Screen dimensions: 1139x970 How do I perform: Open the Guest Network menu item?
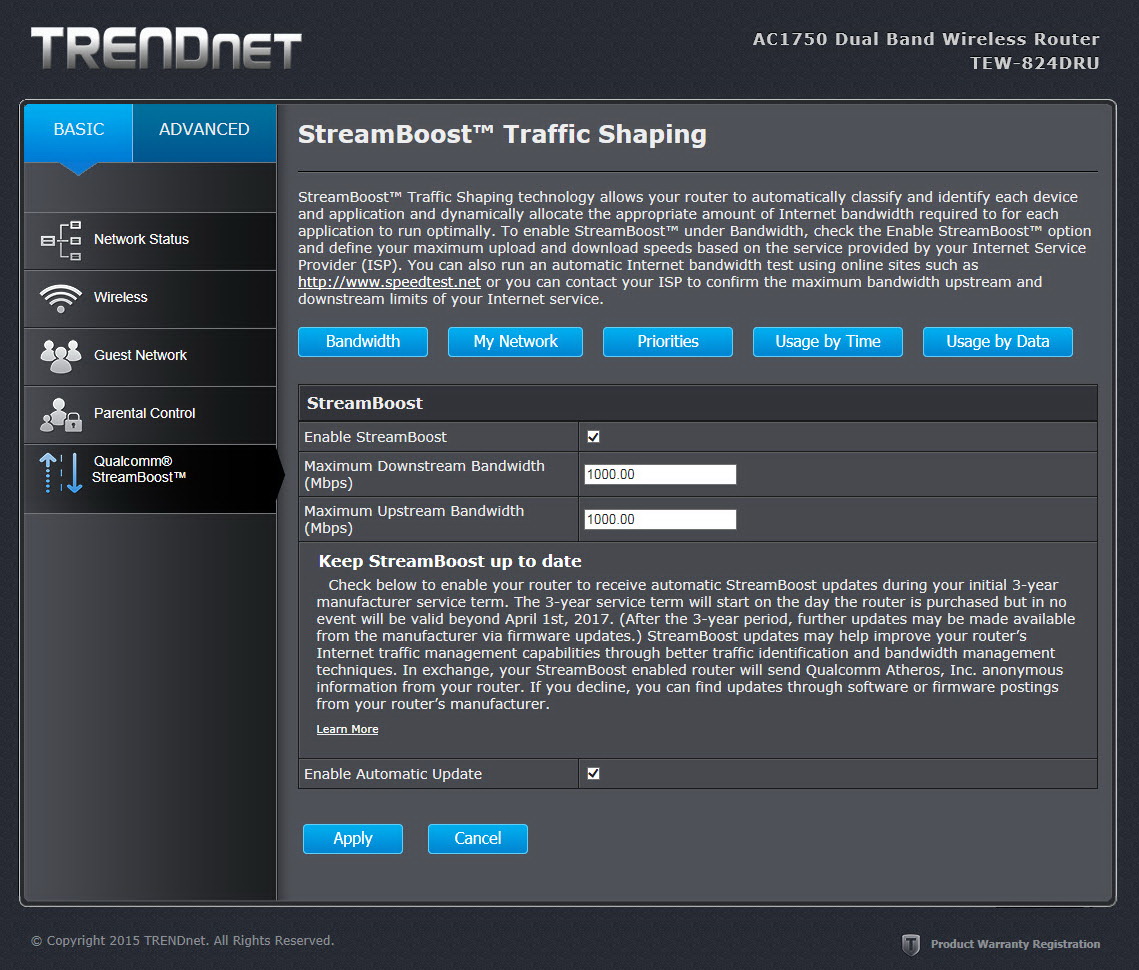[x=150, y=357]
